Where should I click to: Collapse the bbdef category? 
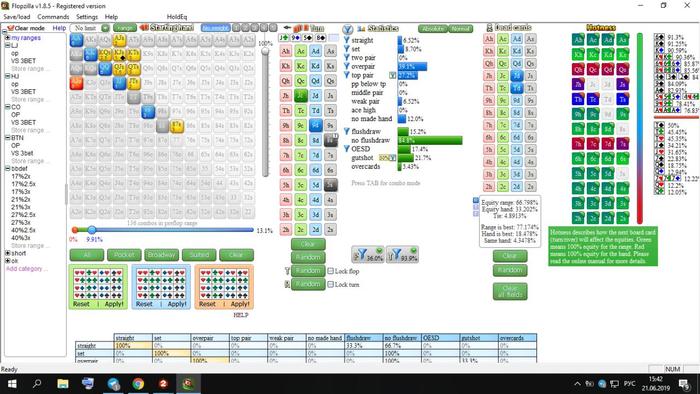8,169
